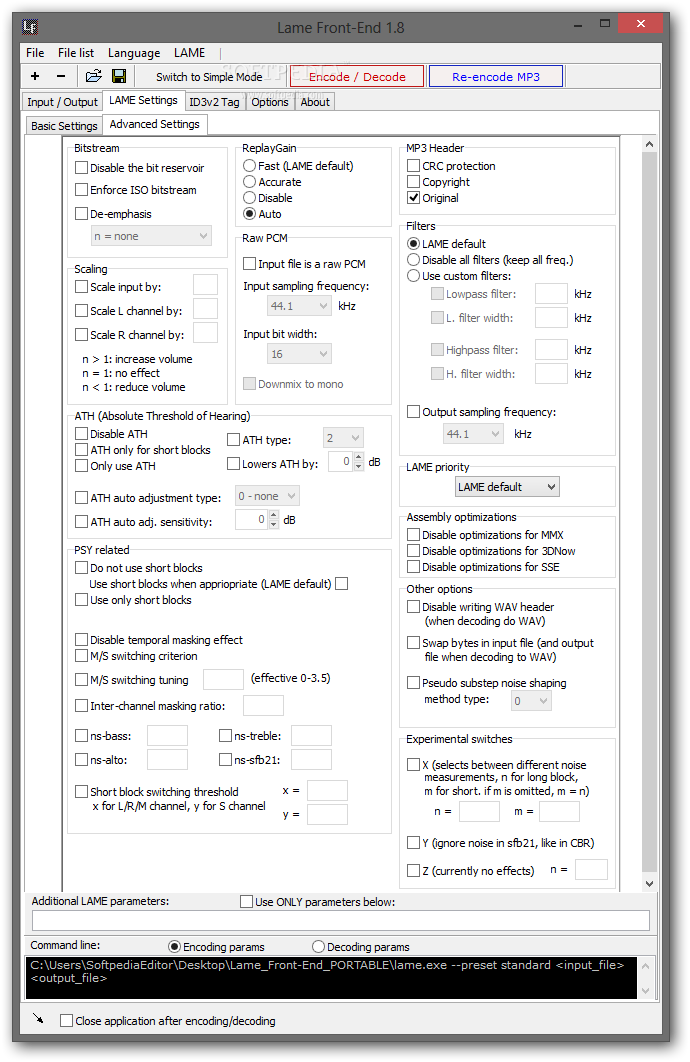Click the M/S switching tuning field
The image size is (690, 1062).
(x=223, y=679)
